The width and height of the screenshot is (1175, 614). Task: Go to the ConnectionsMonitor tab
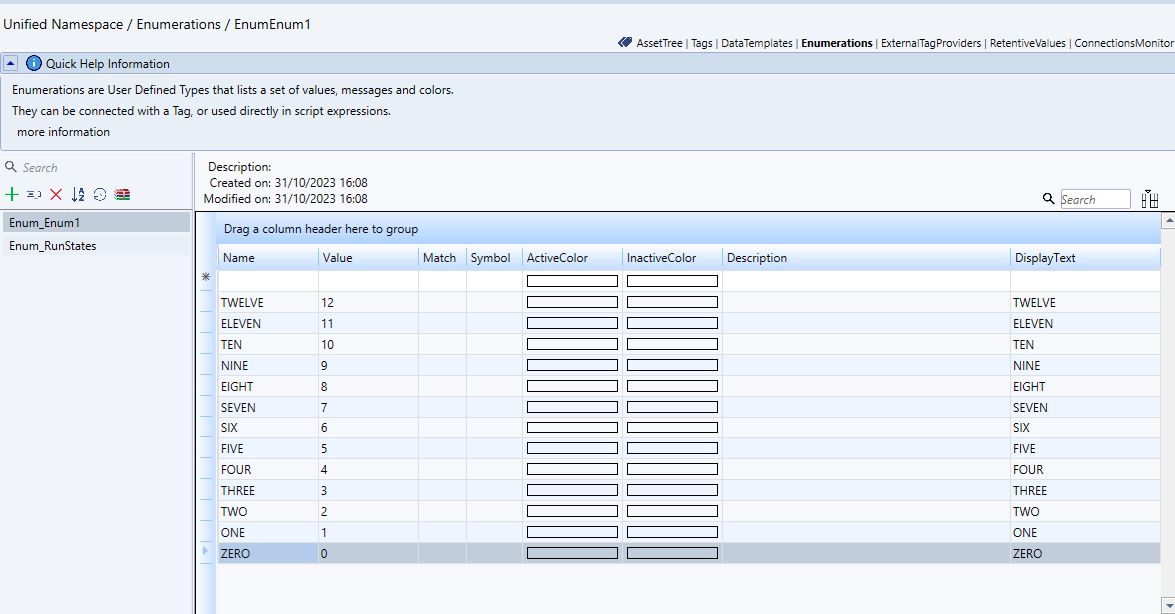tap(1123, 43)
